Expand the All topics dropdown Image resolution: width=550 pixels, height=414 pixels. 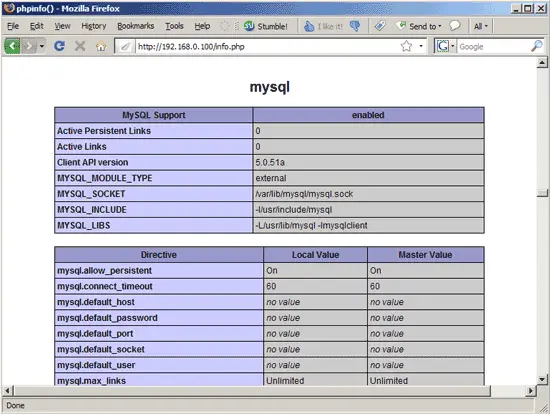tap(481, 26)
